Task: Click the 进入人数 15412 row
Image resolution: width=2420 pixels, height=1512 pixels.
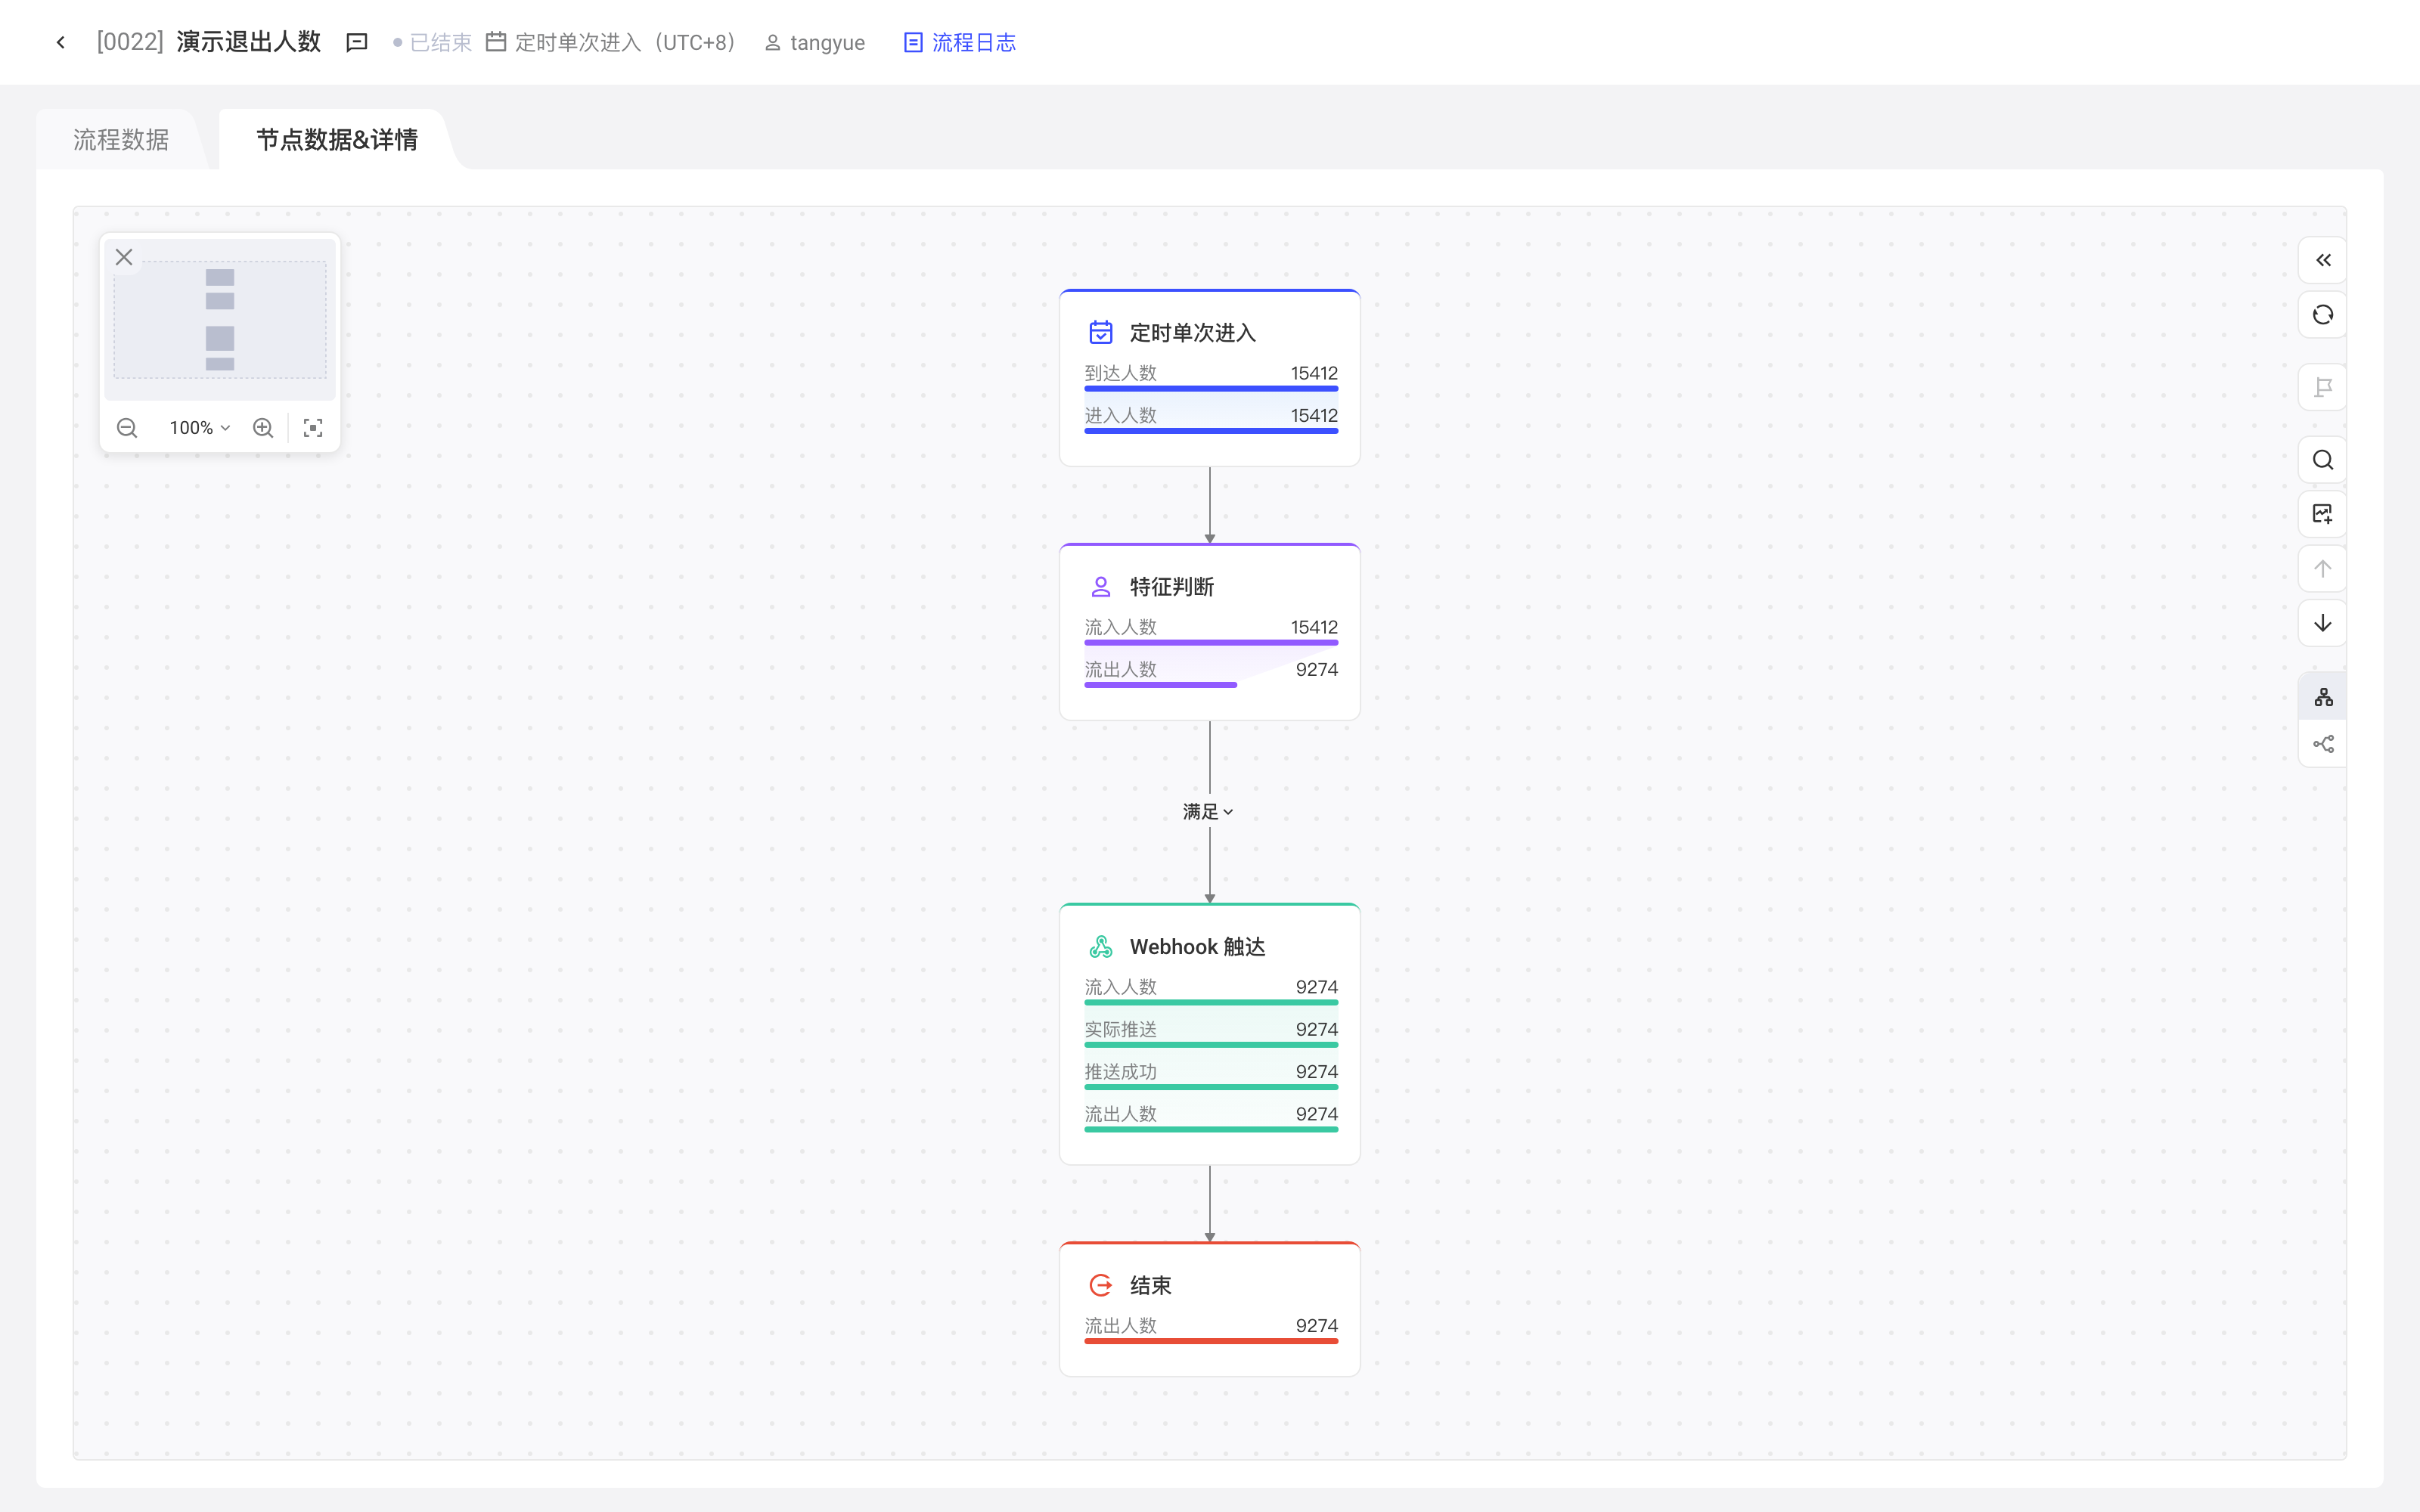Action: click(1211, 417)
